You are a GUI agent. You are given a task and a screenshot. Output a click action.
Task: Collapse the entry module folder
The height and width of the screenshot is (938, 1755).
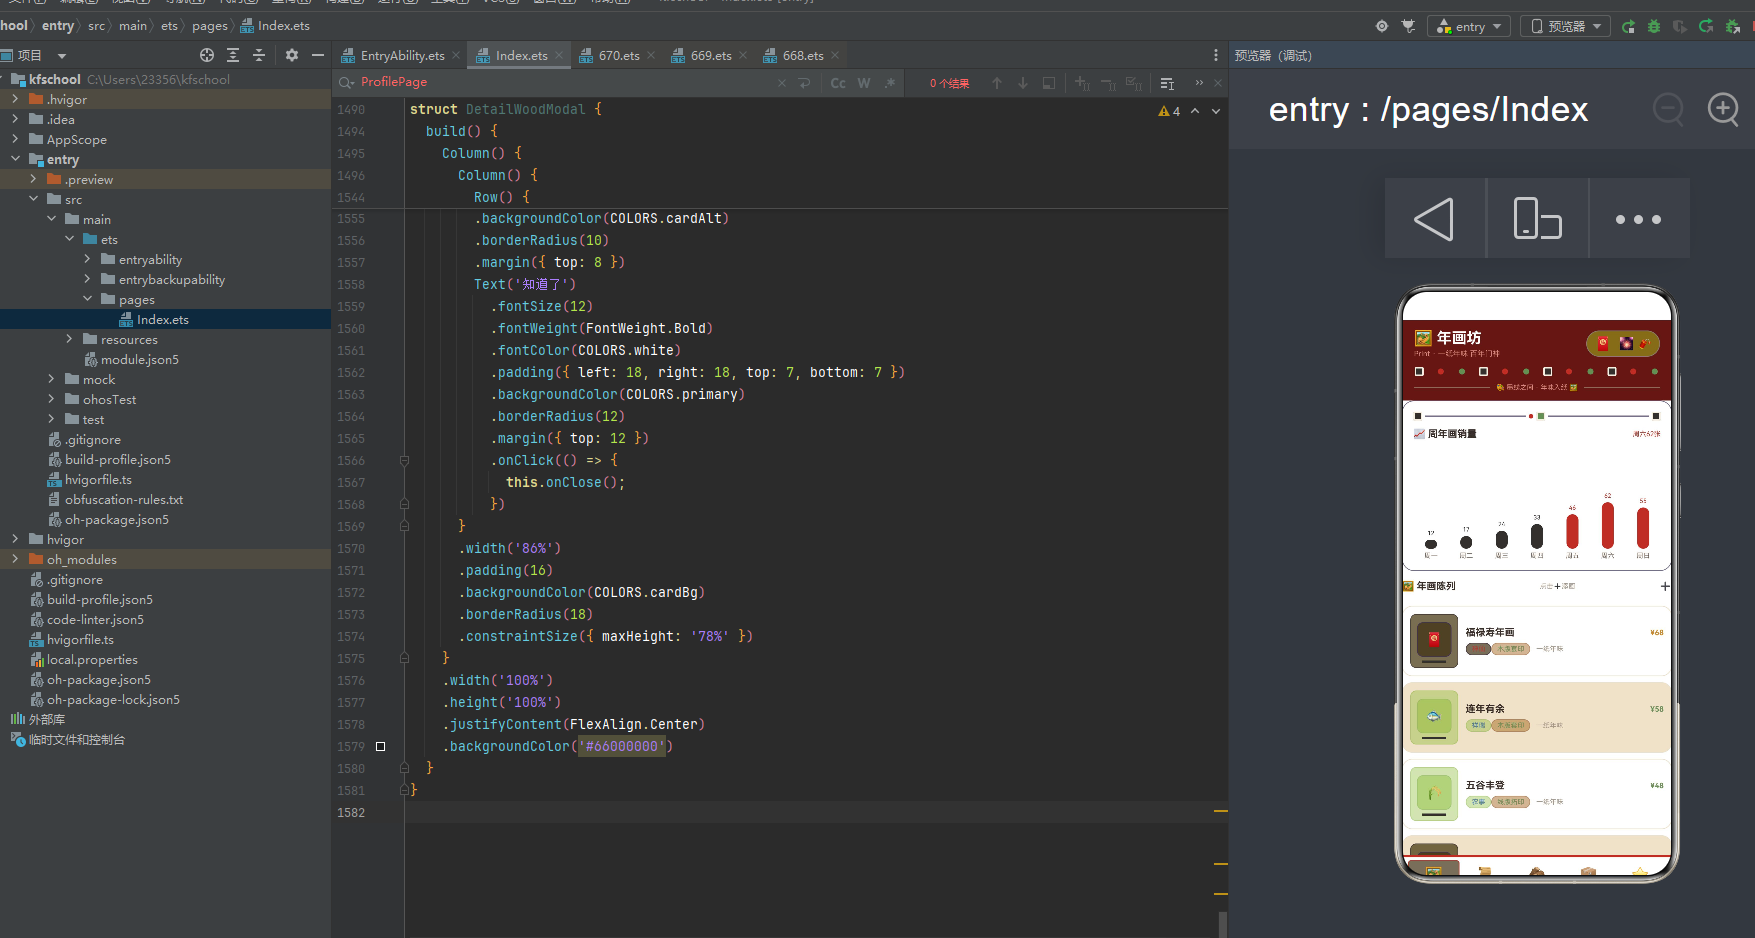pyautogui.click(x=15, y=159)
